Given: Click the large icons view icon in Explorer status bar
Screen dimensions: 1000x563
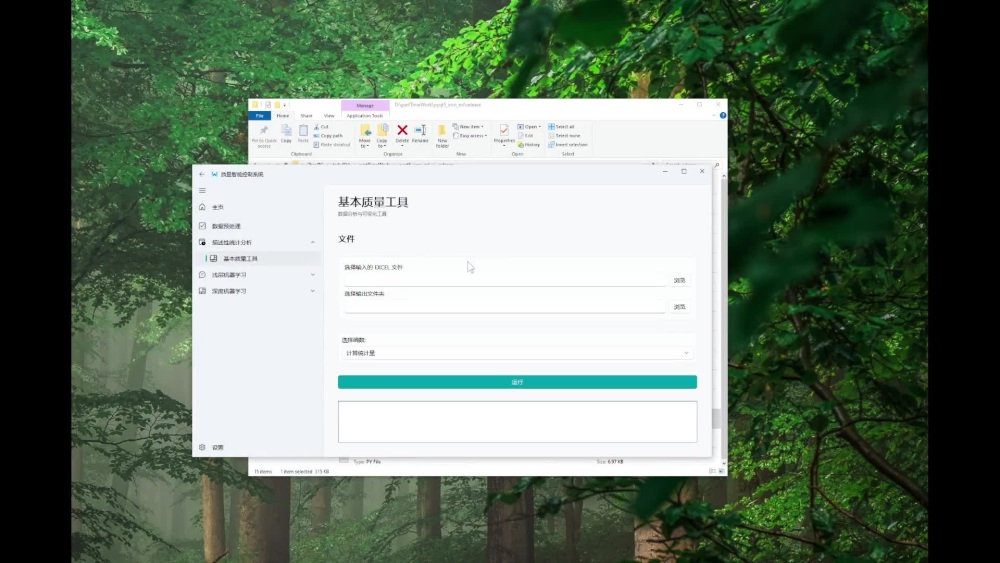Looking at the screenshot, I should [721, 471].
